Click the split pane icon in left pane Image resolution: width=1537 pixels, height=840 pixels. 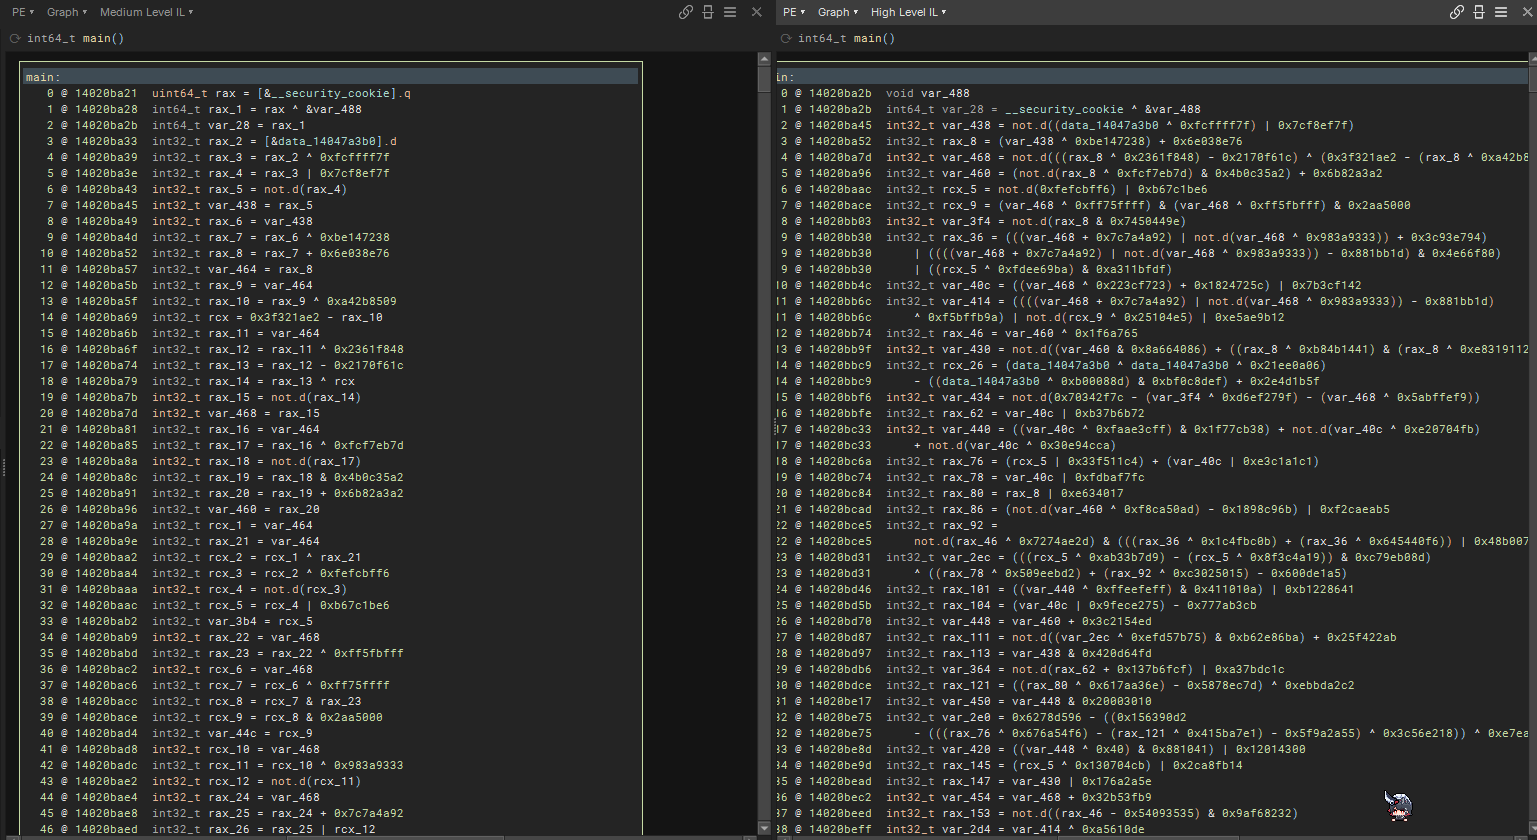click(x=708, y=12)
